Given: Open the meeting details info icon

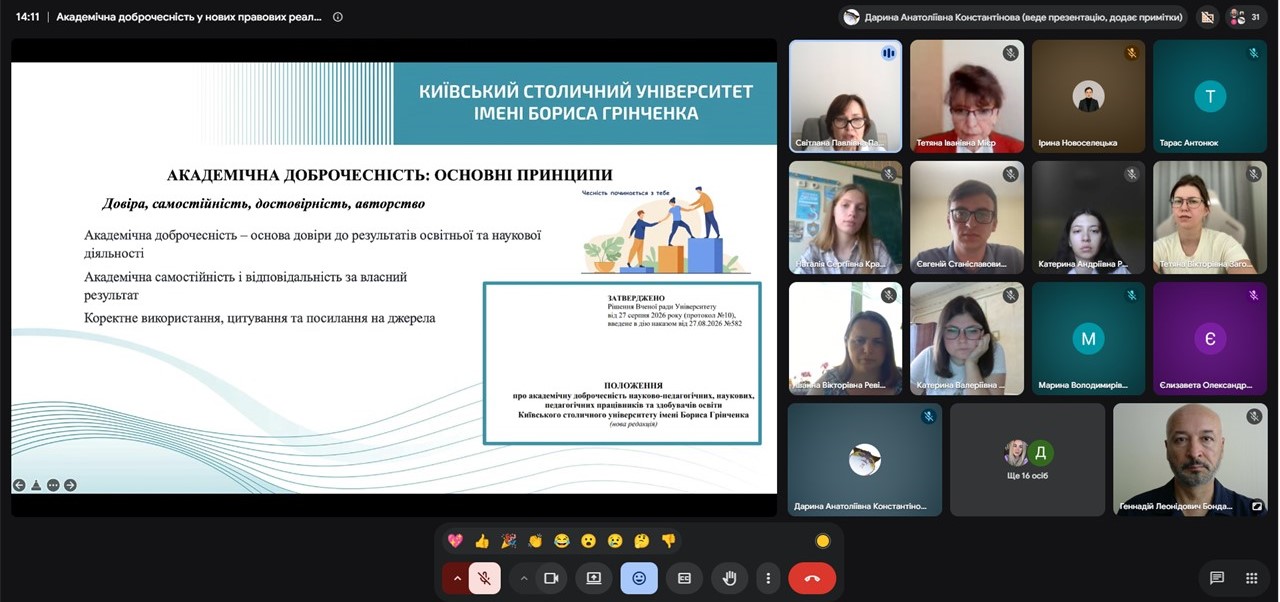Looking at the screenshot, I should coord(337,17).
